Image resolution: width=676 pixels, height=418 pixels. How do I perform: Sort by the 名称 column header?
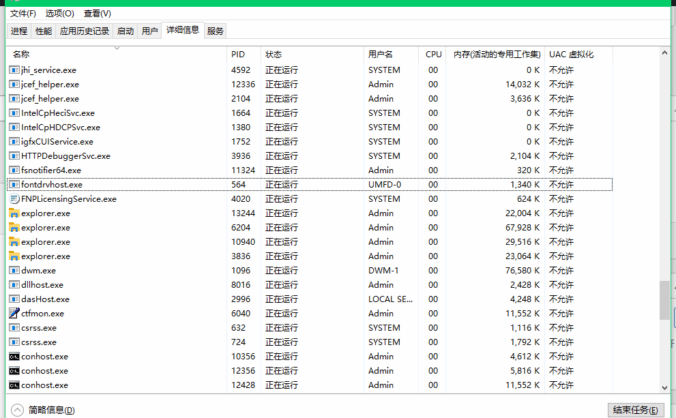[117, 54]
